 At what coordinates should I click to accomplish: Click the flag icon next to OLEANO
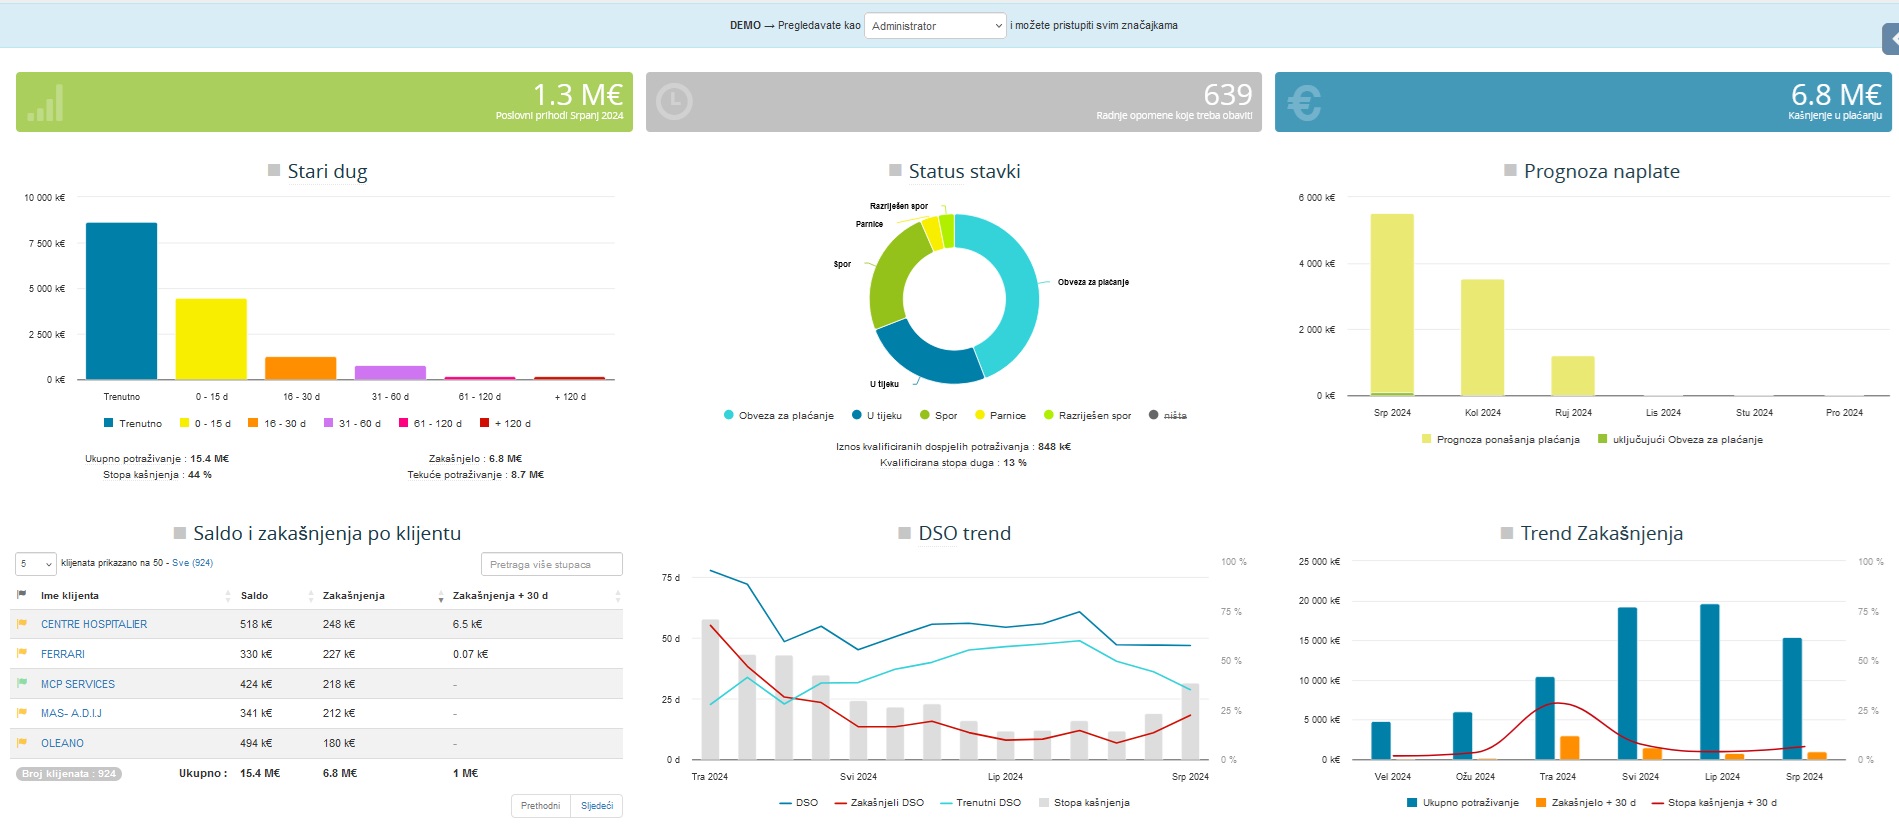22,743
